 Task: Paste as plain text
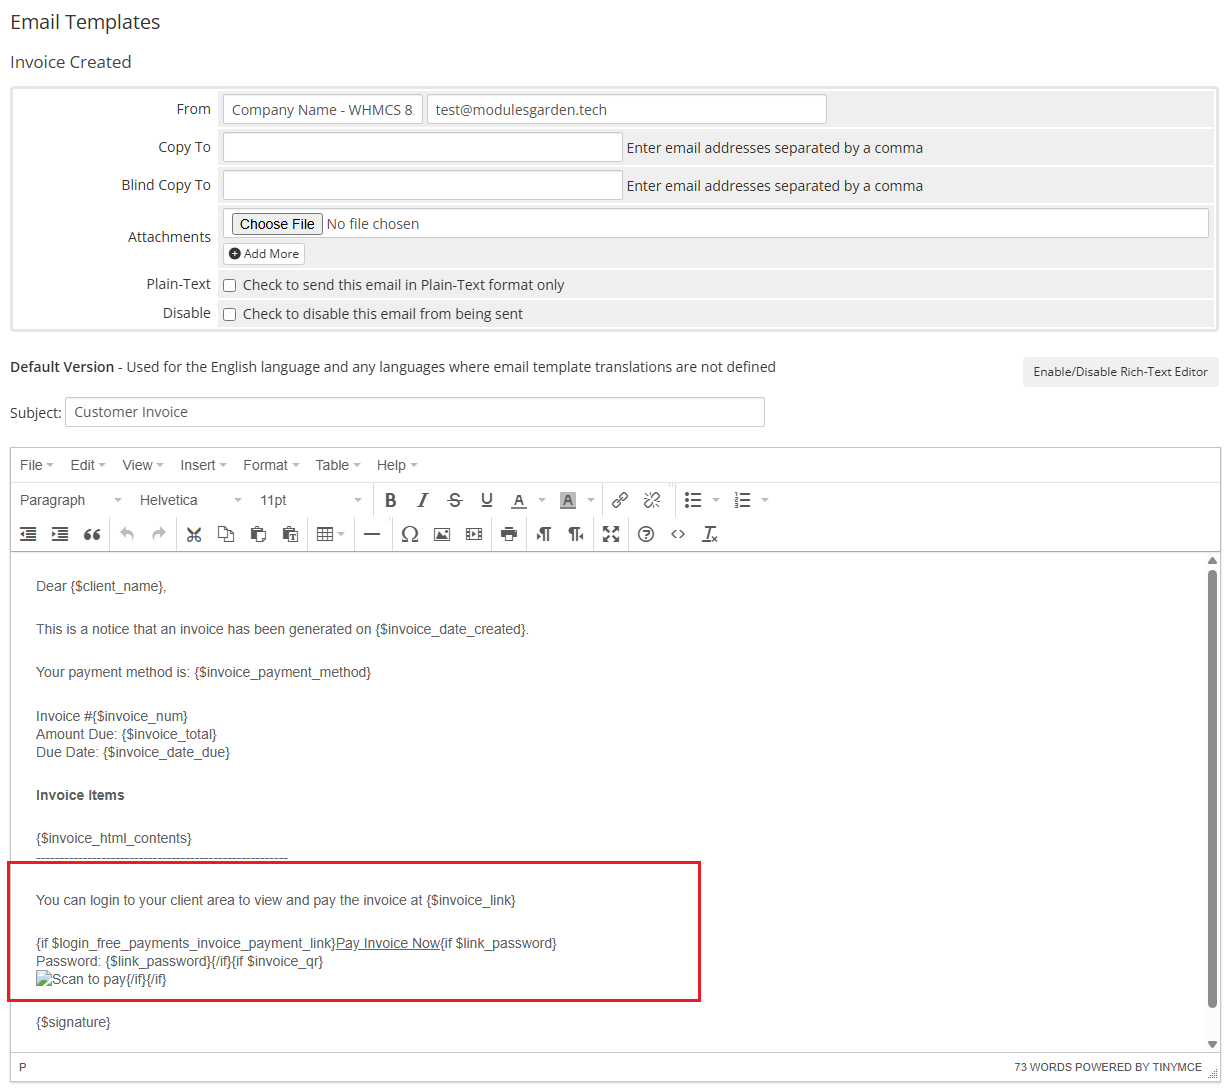290,534
